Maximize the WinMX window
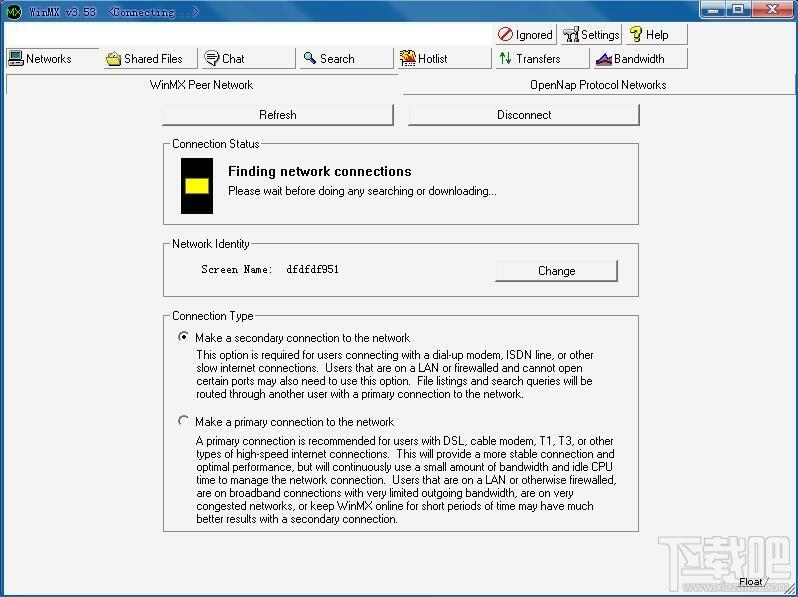This screenshot has width=798, height=597. (737, 10)
